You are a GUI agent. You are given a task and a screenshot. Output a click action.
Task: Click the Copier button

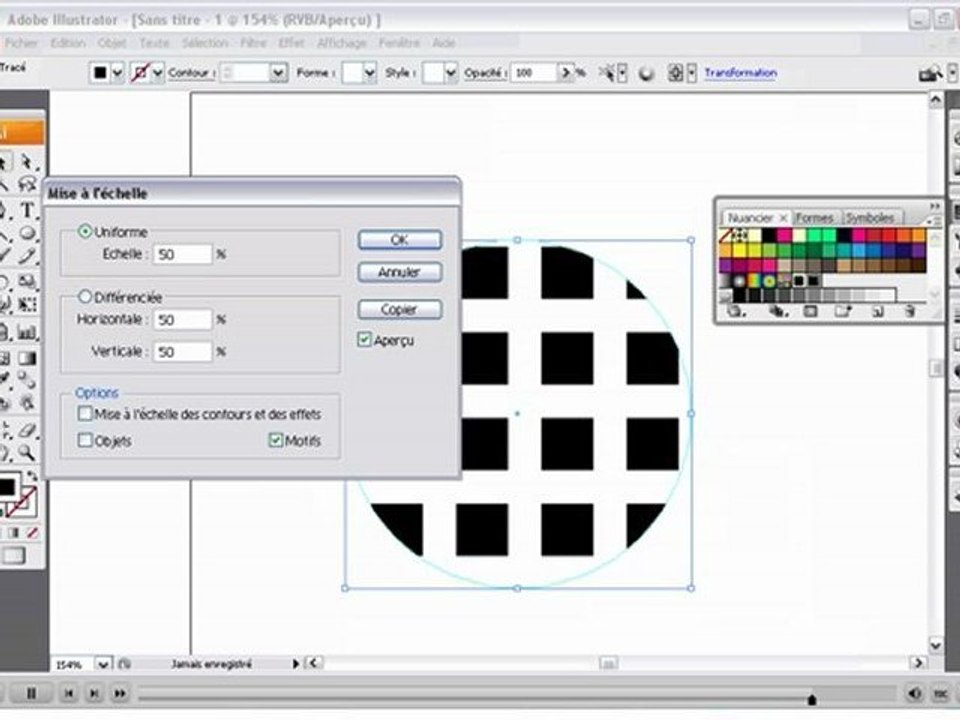point(400,310)
